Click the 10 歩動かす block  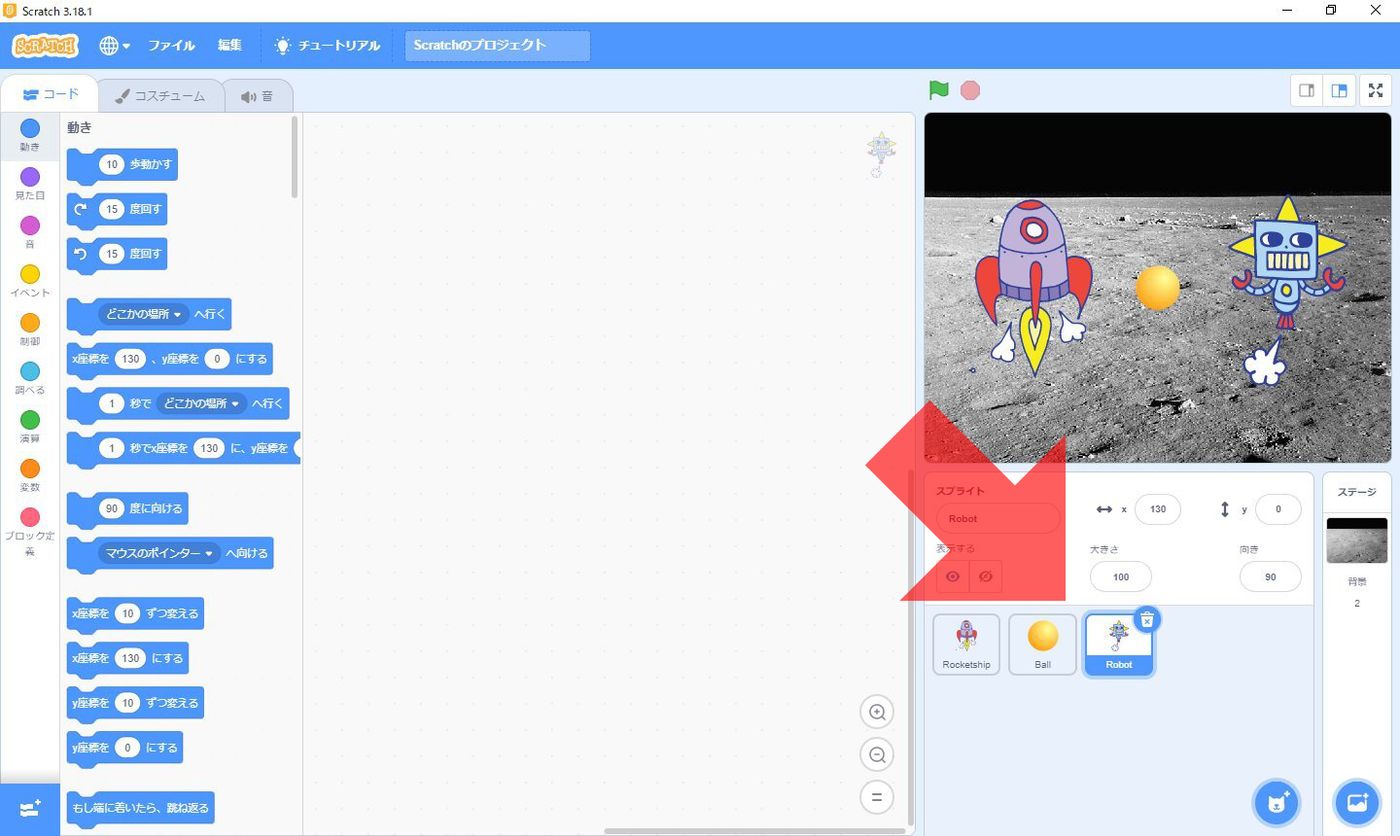pyautogui.click(x=122, y=164)
